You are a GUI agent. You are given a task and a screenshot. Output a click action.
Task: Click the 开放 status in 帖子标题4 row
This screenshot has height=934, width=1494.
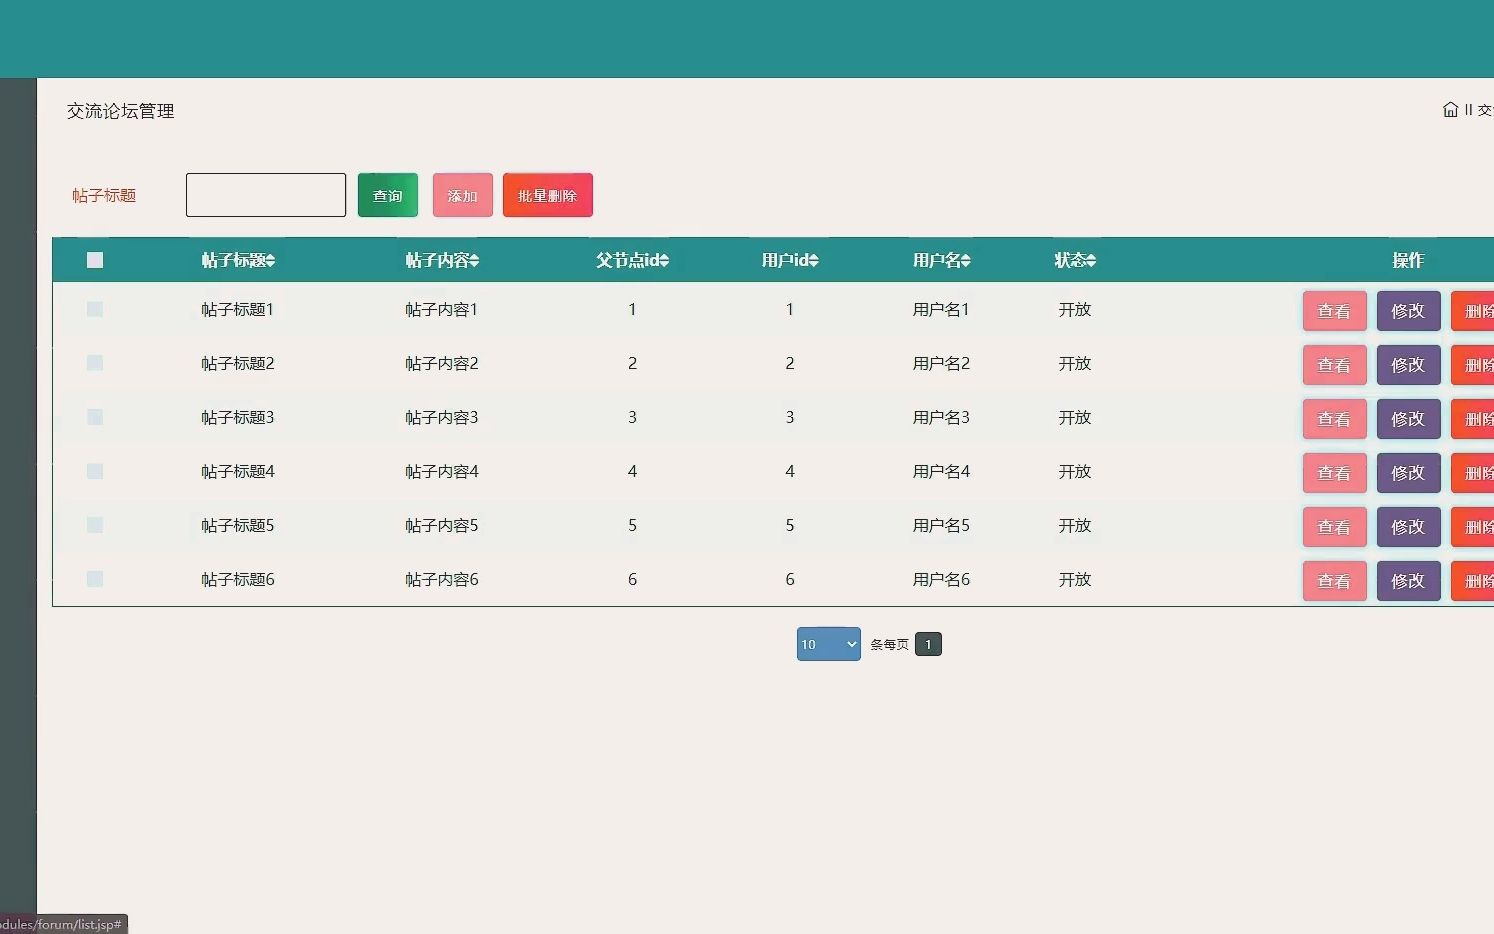[x=1075, y=471]
